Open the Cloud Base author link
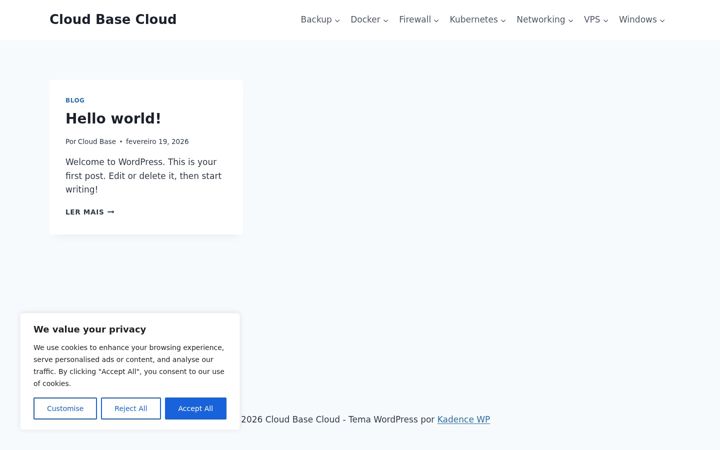The height and width of the screenshot is (450, 720). (x=96, y=141)
